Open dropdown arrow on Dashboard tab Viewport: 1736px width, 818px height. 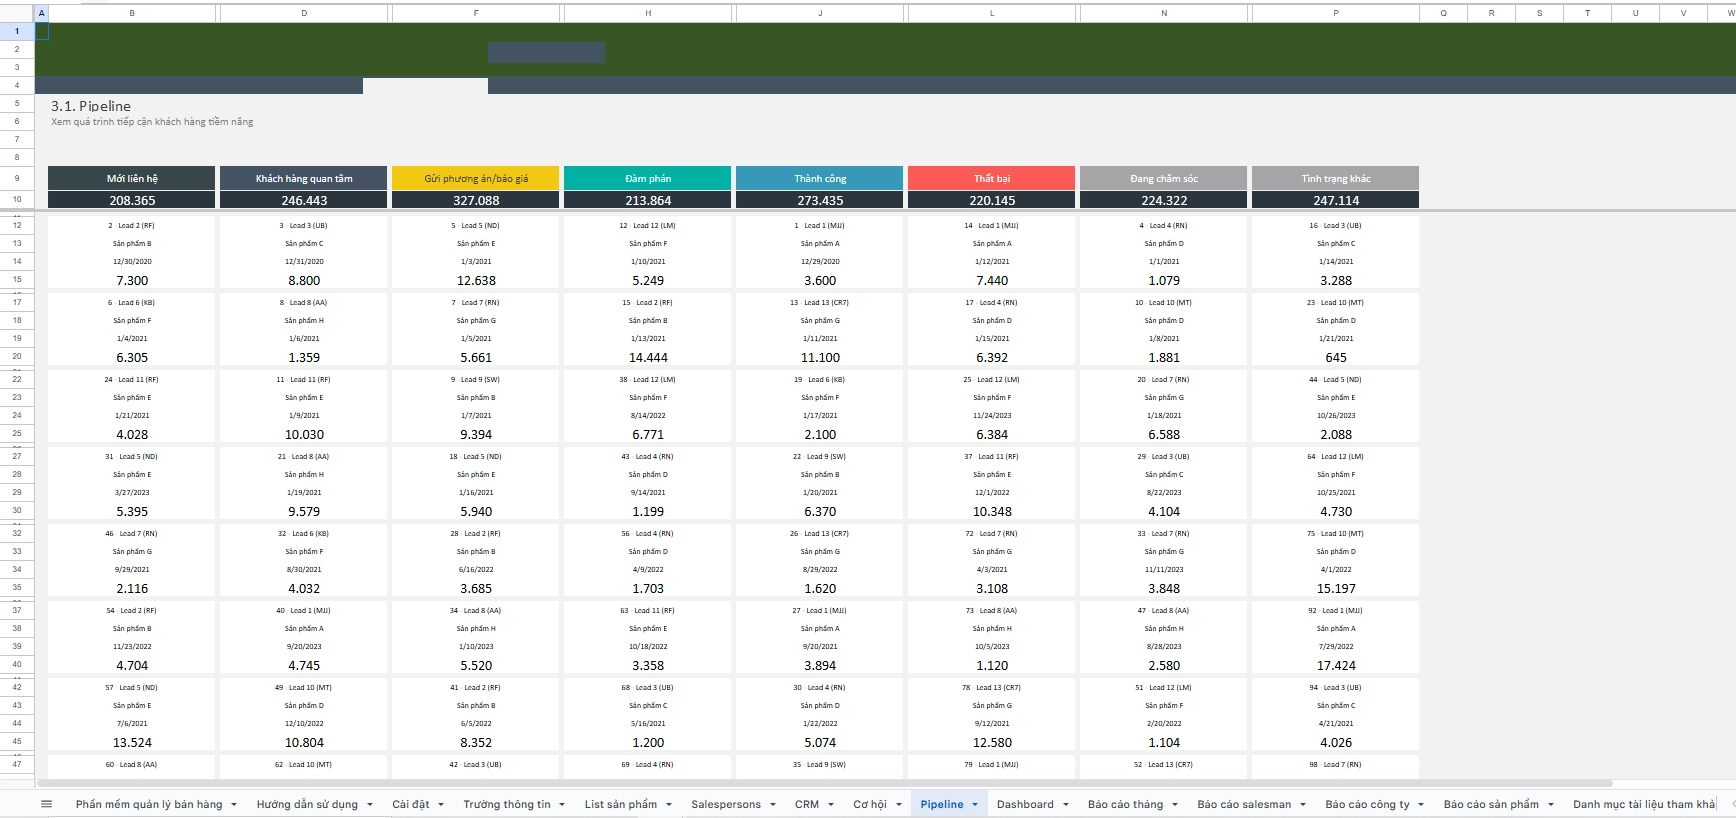pyautogui.click(x=1066, y=804)
